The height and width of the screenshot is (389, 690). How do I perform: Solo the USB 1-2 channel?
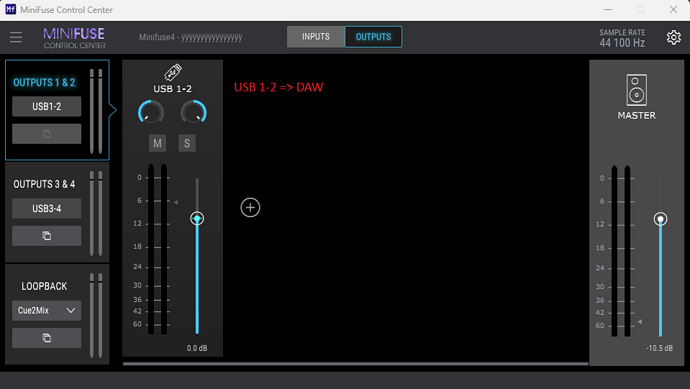(x=187, y=143)
